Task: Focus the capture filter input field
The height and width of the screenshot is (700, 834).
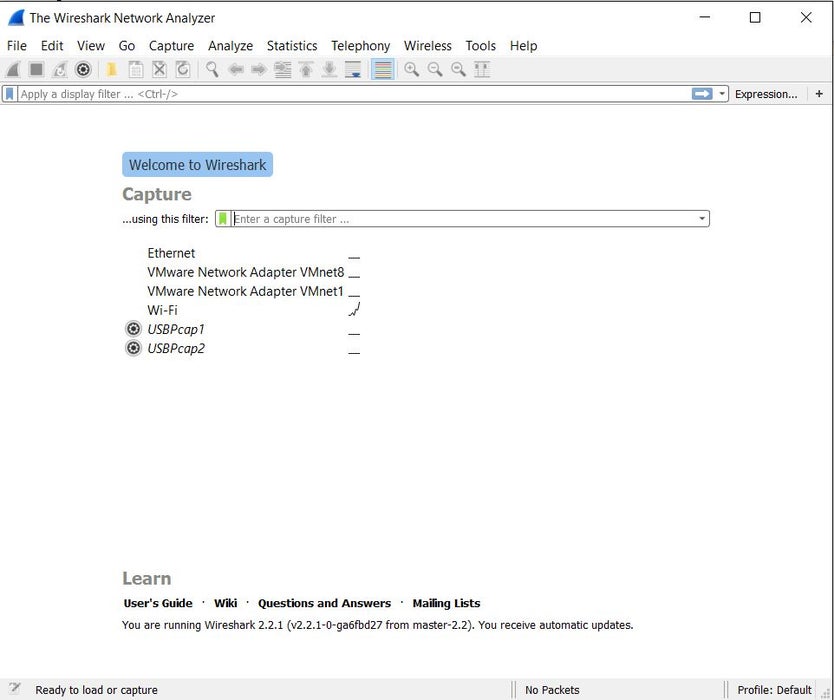Action: 464,219
